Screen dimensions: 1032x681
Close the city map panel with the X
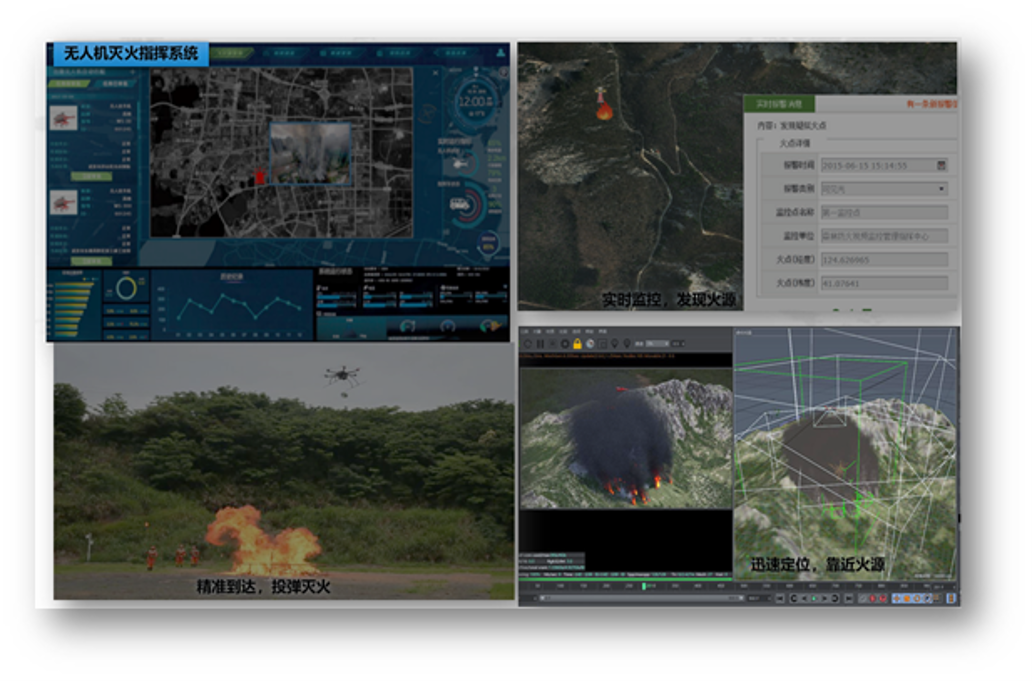click(x=435, y=73)
